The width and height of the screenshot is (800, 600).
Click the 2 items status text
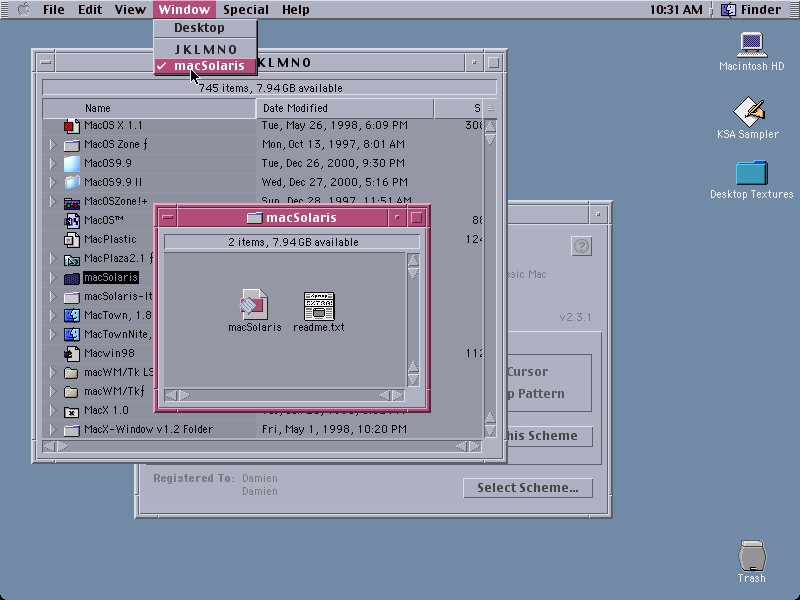click(293, 242)
